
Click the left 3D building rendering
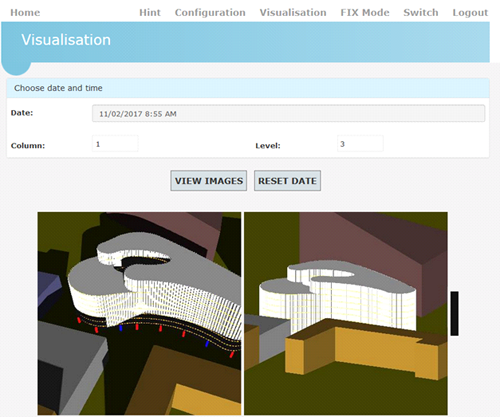(x=139, y=313)
